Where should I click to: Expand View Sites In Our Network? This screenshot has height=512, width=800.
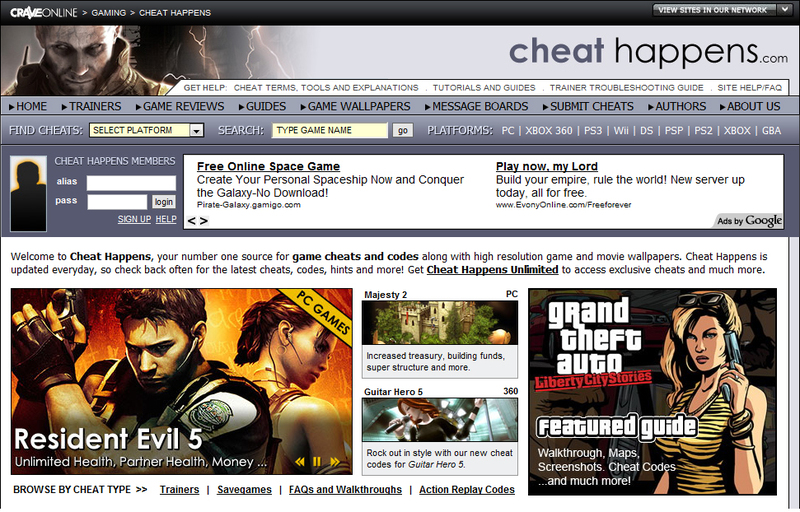click(x=721, y=10)
